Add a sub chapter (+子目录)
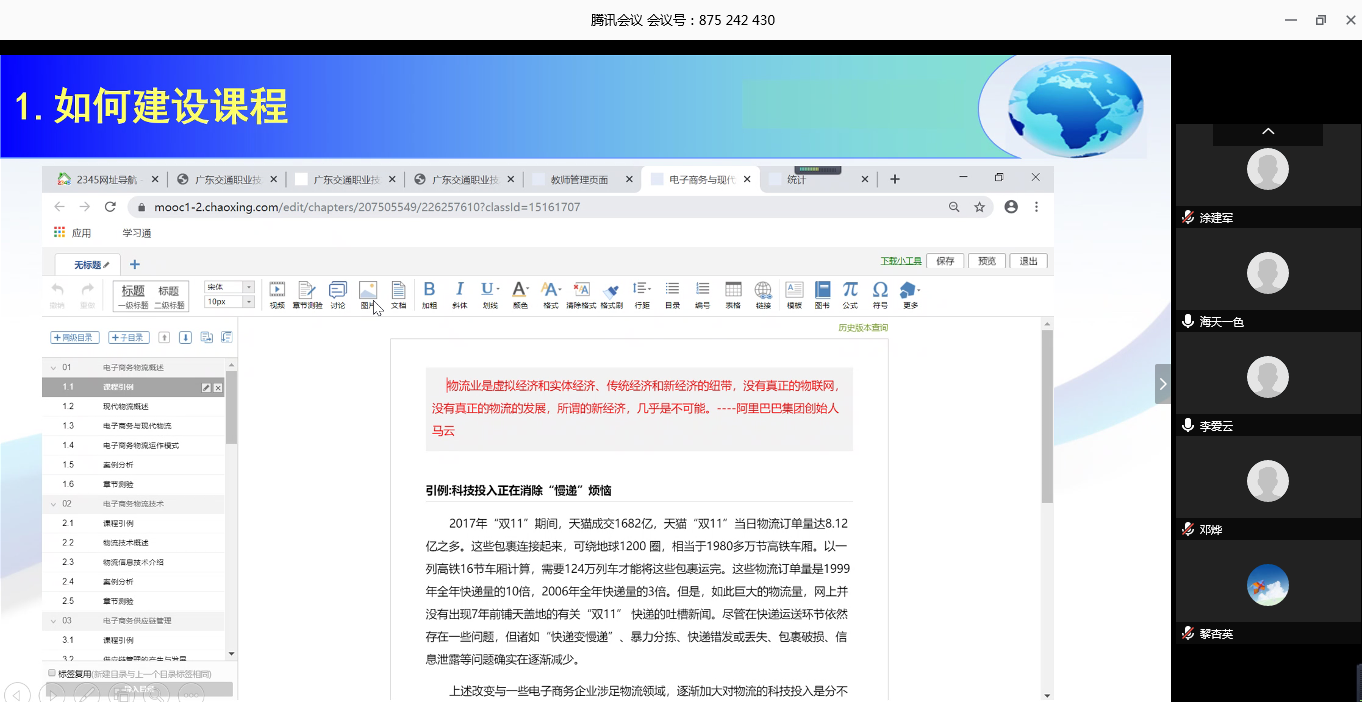The image size is (1362, 702). [x=129, y=338]
